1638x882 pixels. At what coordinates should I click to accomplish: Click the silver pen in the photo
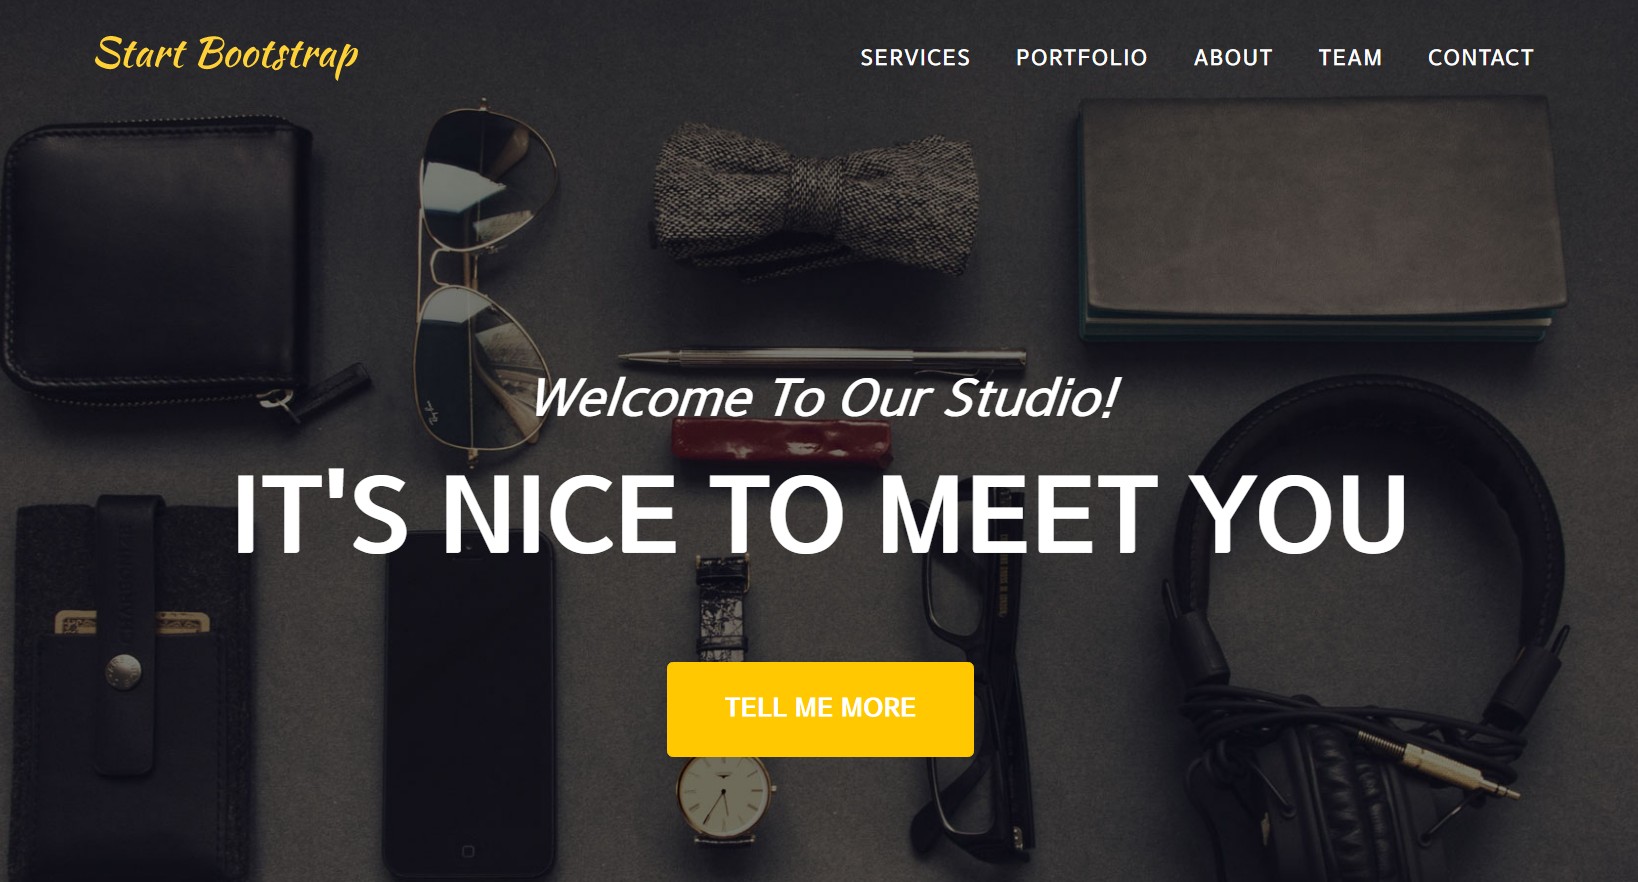(822, 358)
